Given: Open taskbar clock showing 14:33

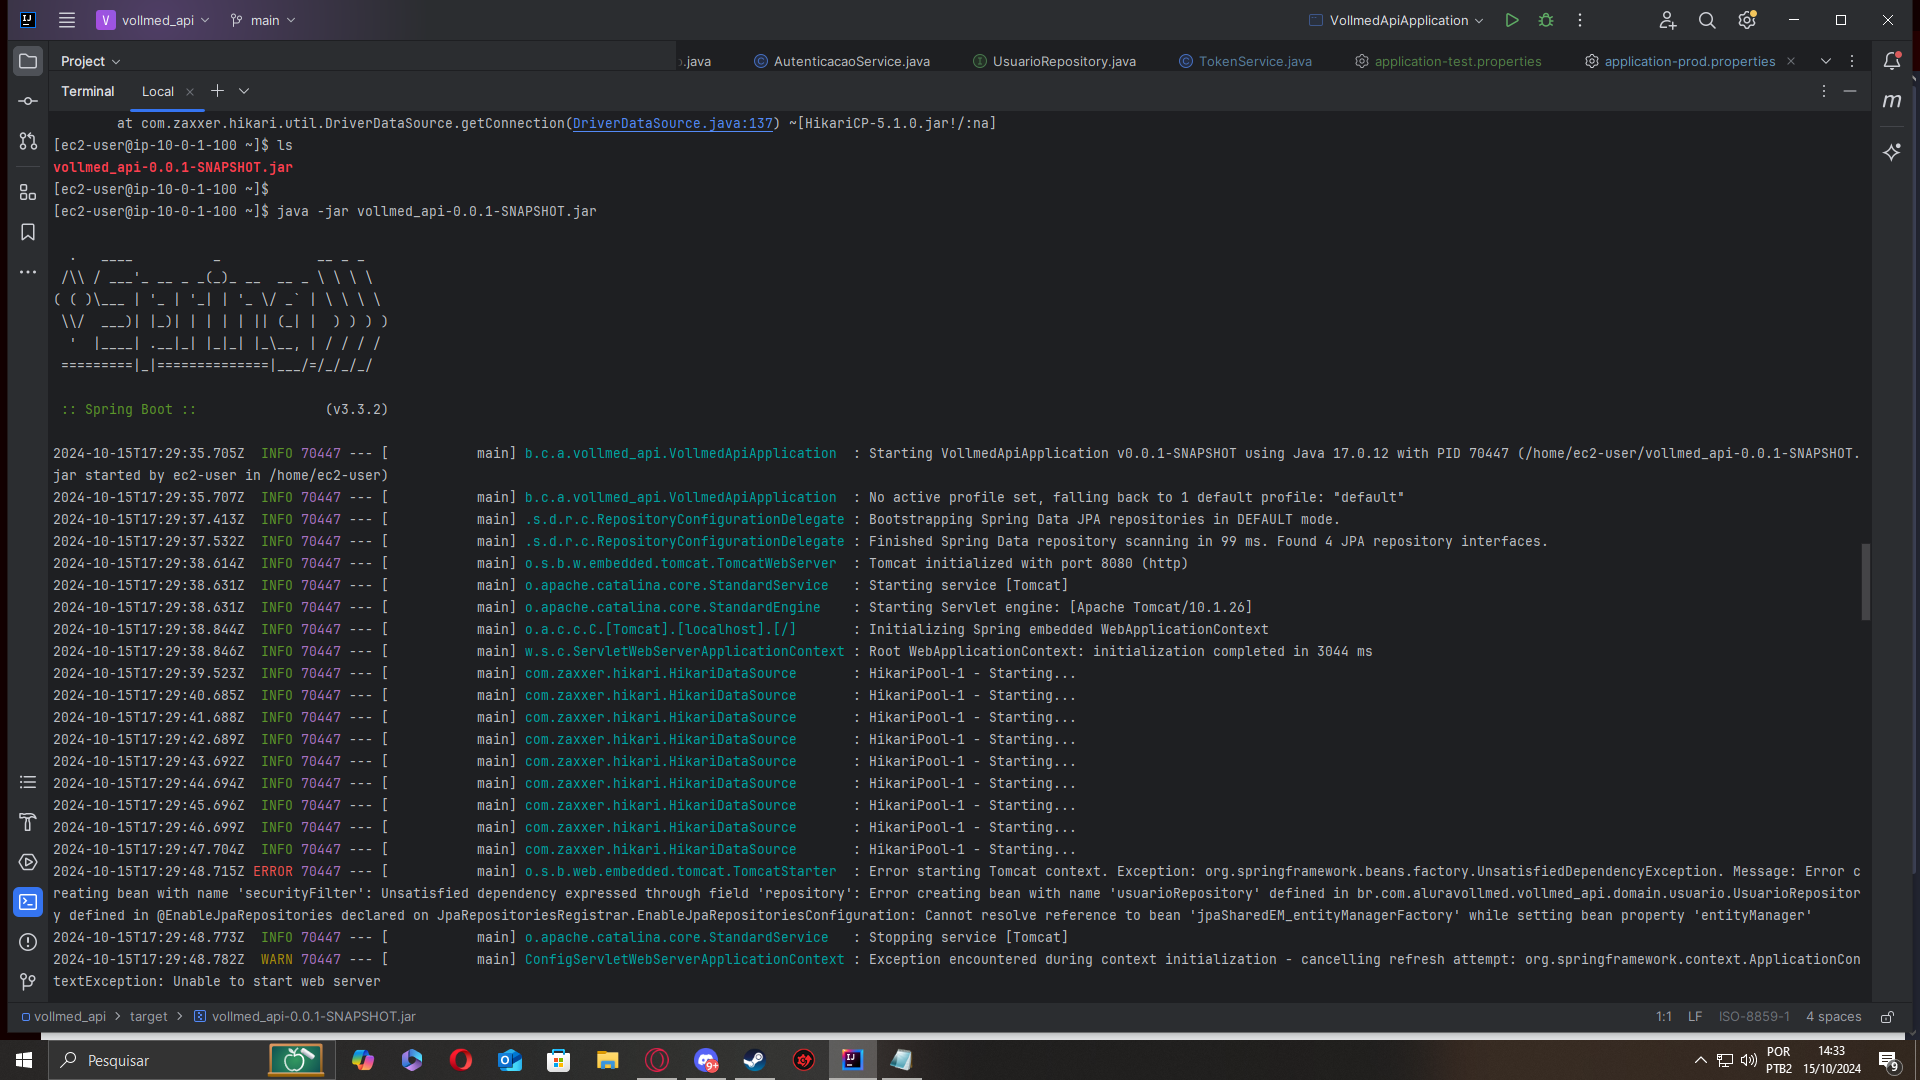Looking at the screenshot, I should [x=1832, y=1060].
